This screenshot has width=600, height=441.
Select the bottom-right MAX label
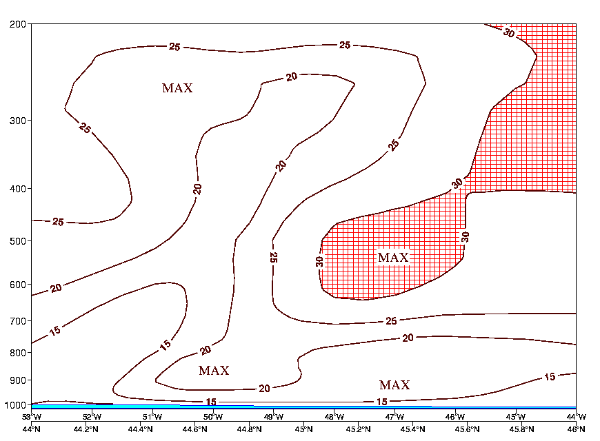click(394, 385)
